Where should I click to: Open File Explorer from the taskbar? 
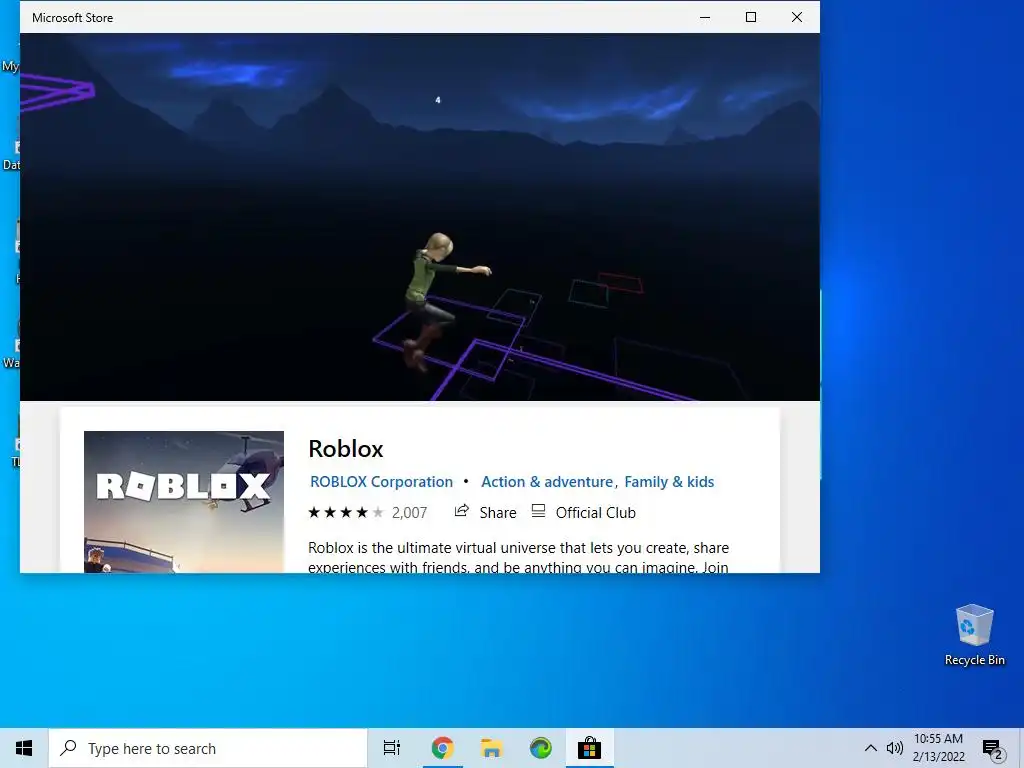tap(491, 748)
